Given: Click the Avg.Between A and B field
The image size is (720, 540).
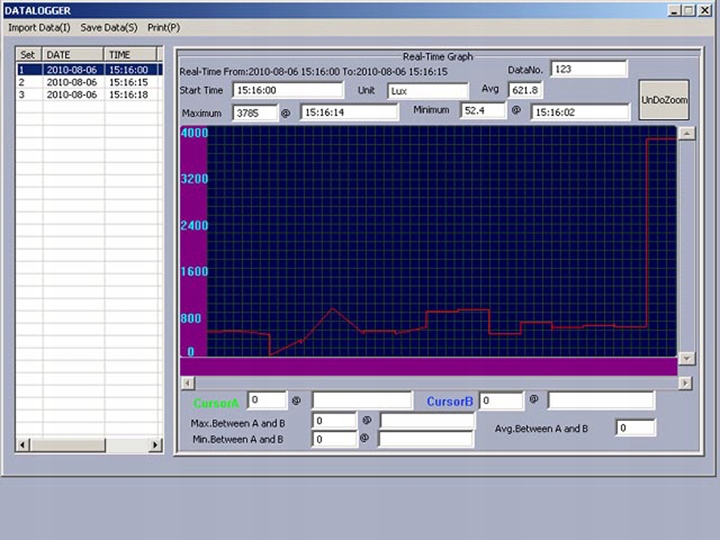Looking at the screenshot, I should click(x=635, y=428).
